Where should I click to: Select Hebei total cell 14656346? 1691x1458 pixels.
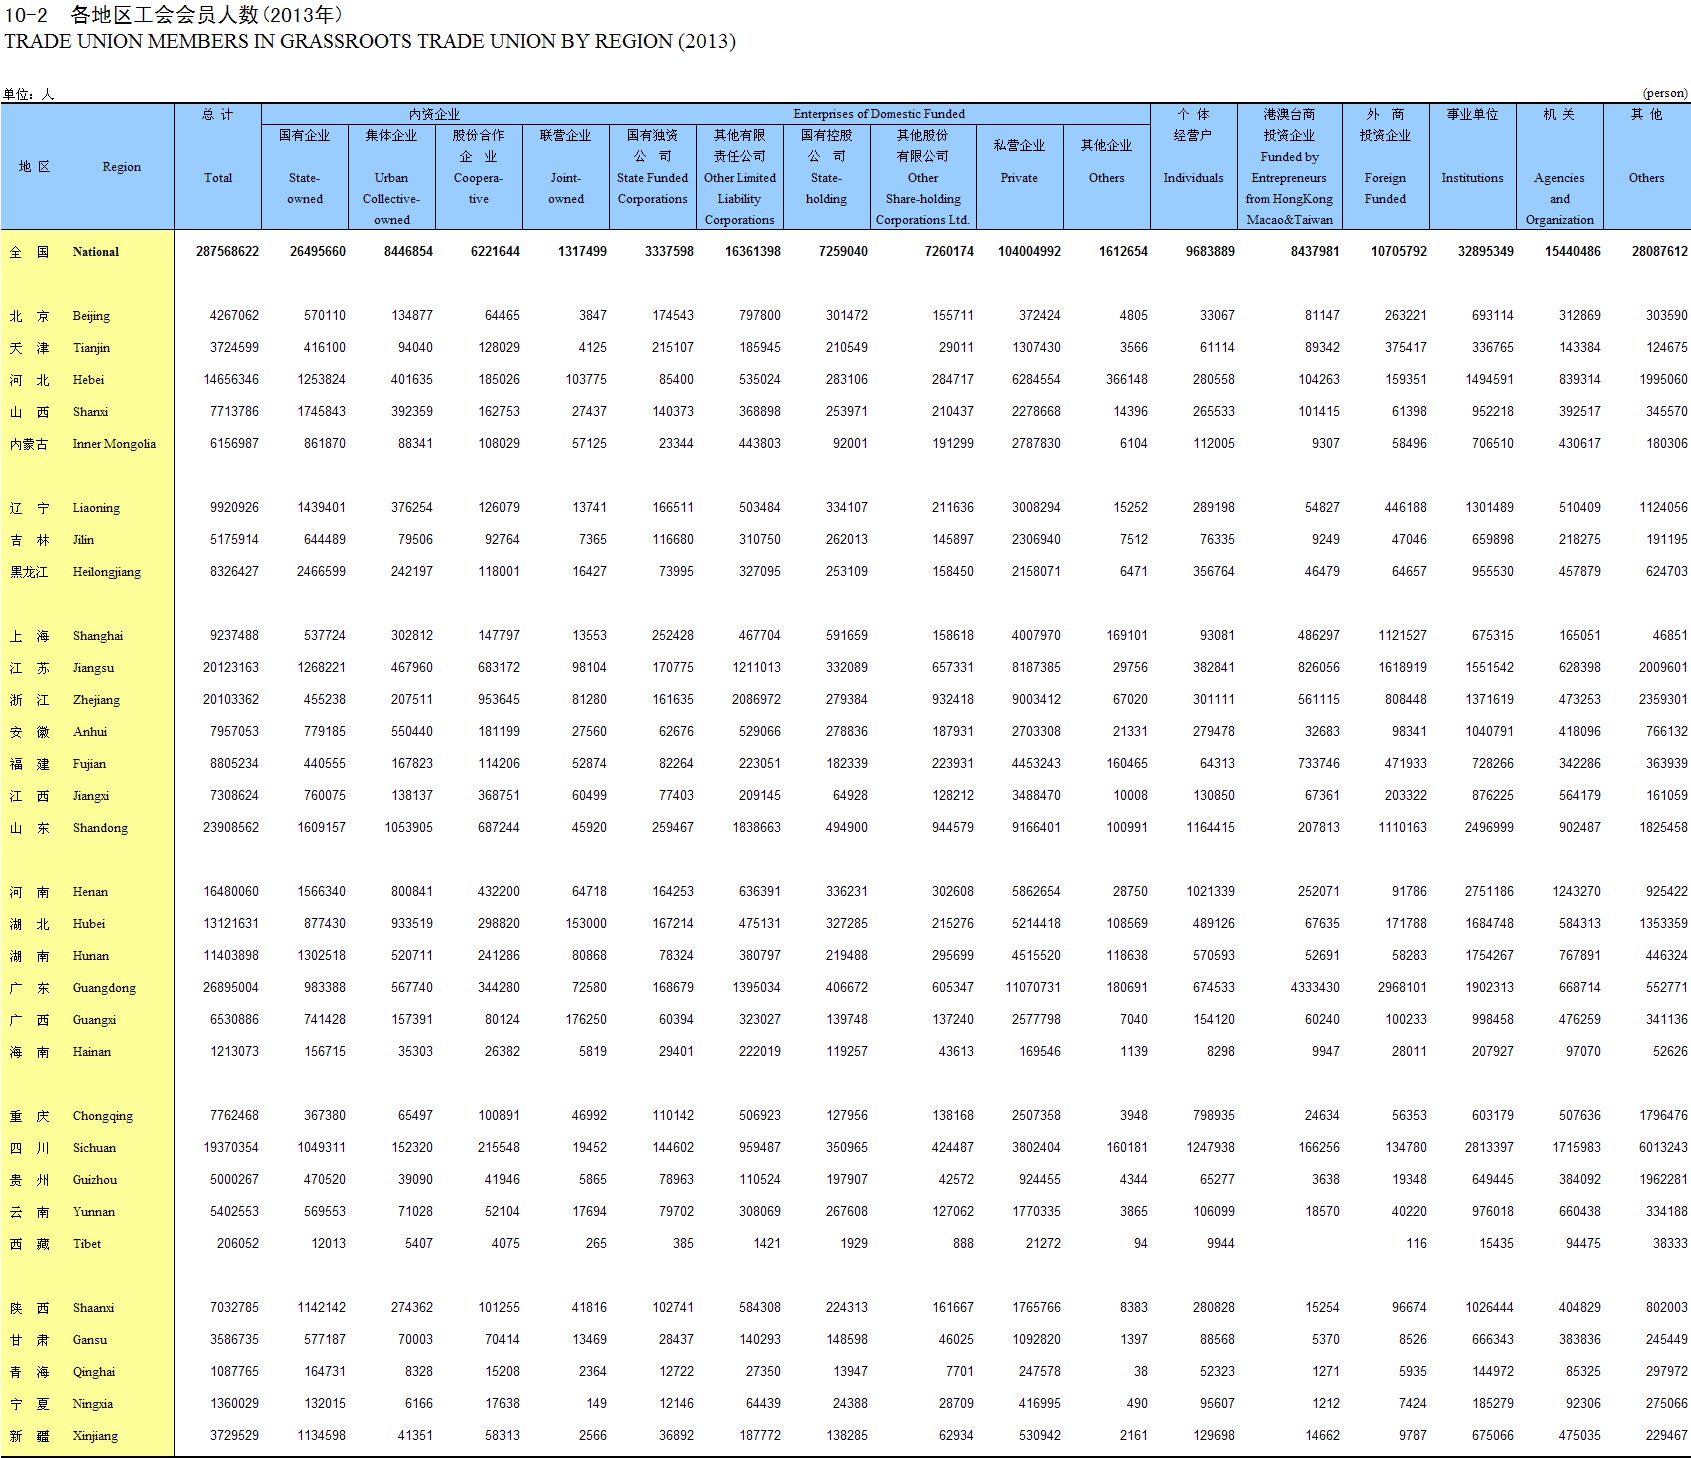point(231,380)
